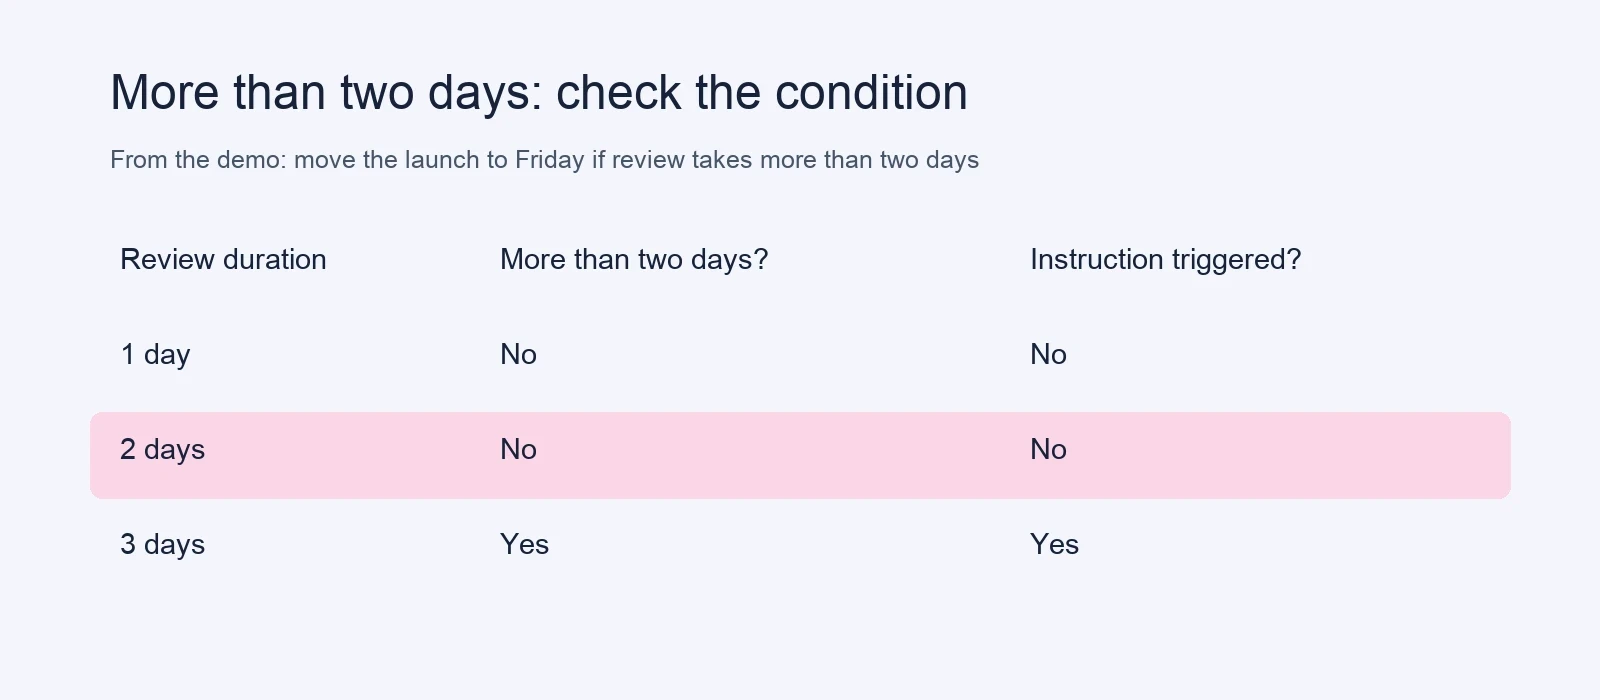Click 'Yes' under More than two days for 3 days

[524, 544]
